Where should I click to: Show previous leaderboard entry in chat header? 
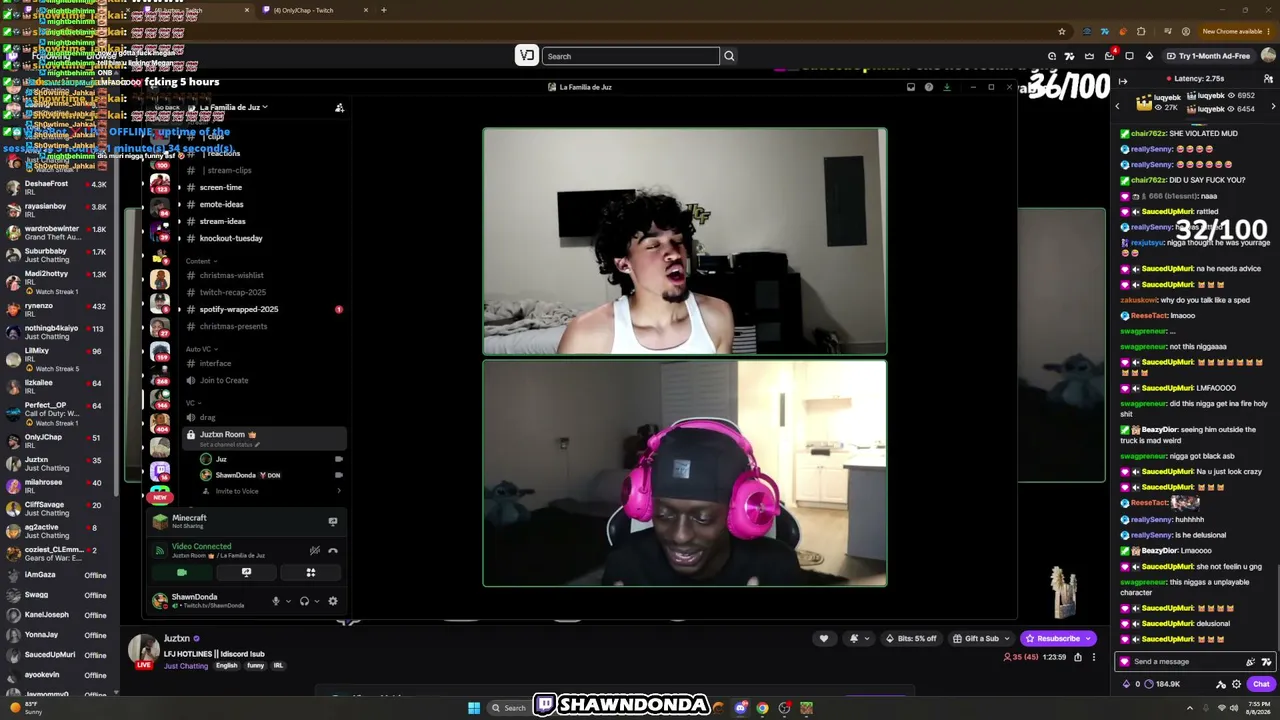1118,105
